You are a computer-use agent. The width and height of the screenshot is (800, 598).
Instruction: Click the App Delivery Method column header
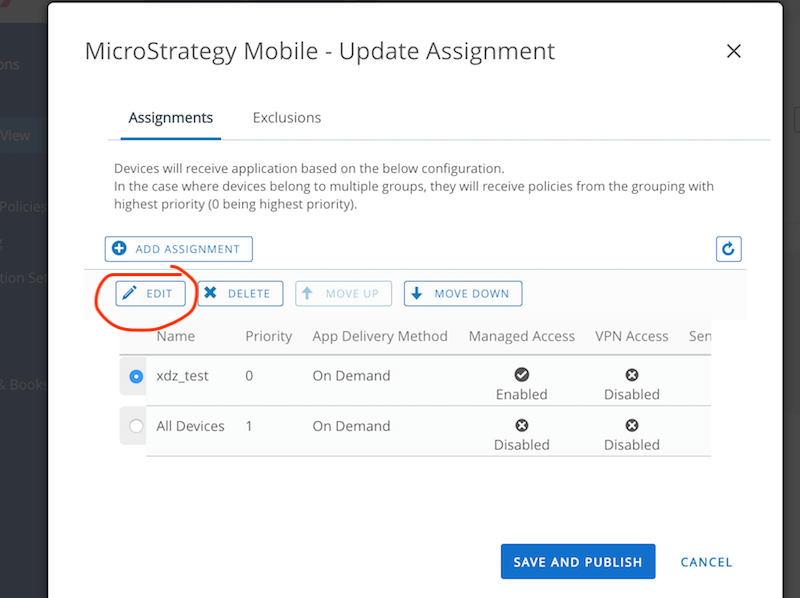(x=380, y=336)
